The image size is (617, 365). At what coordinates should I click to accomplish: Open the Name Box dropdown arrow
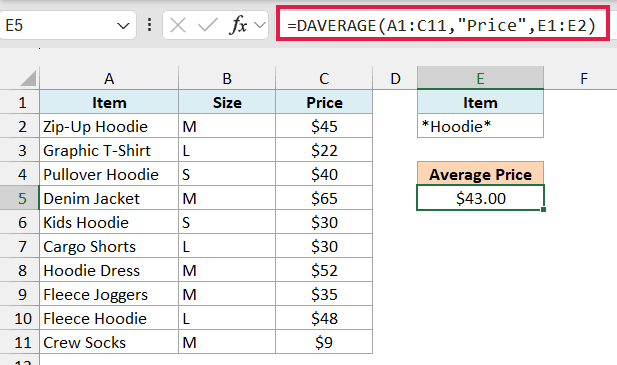point(123,26)
